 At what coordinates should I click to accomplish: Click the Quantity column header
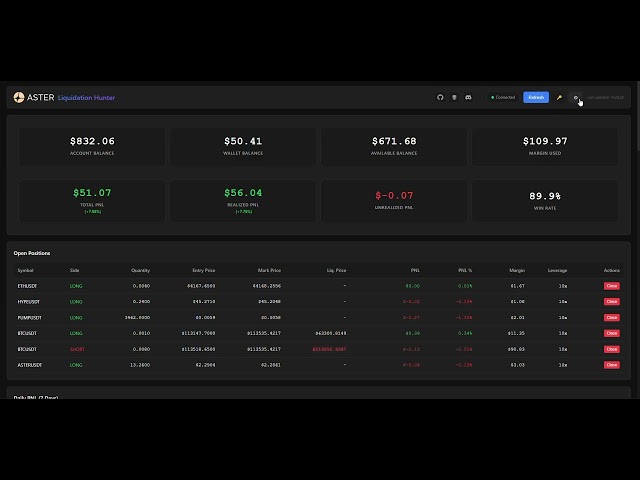click(x=140, y=270)
